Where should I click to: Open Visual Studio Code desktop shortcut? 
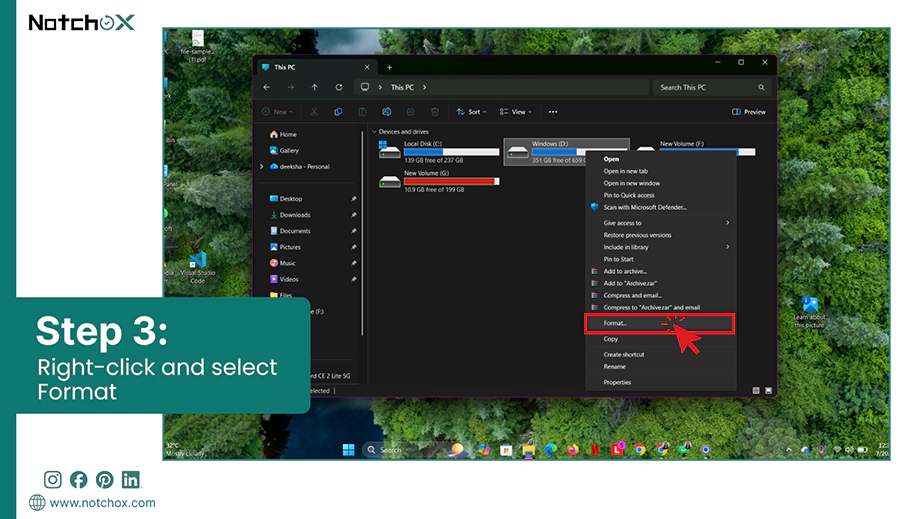(x=198, y=268)
